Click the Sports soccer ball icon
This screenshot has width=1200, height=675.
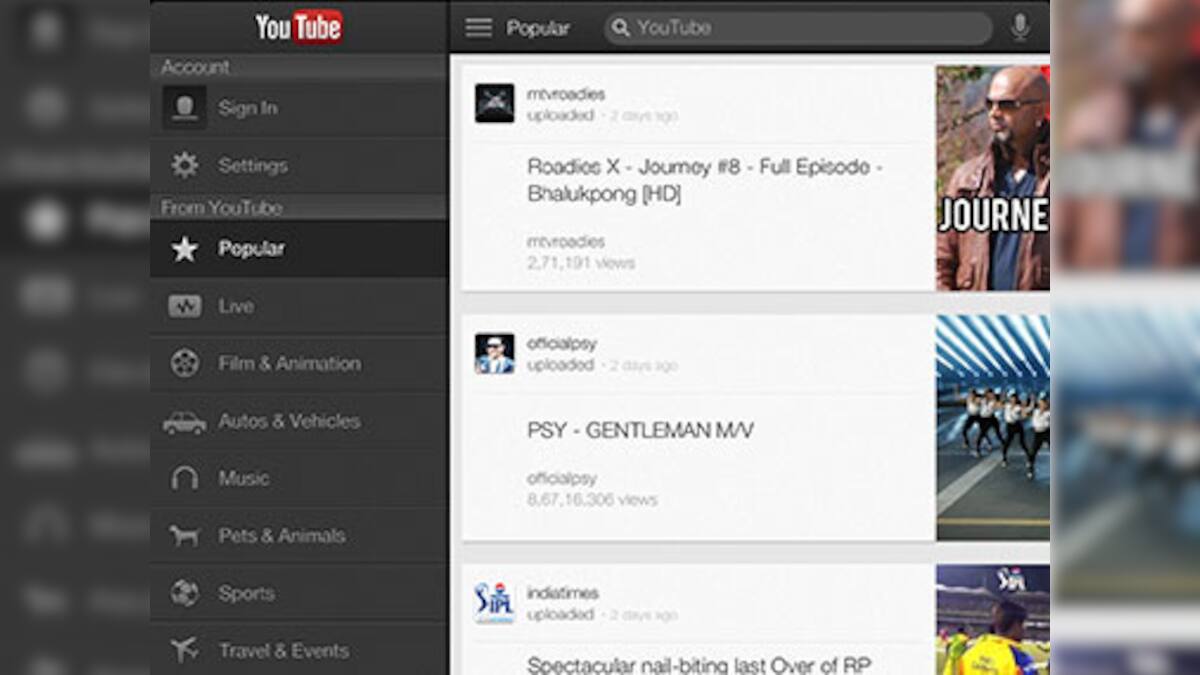tap(185, 593)
